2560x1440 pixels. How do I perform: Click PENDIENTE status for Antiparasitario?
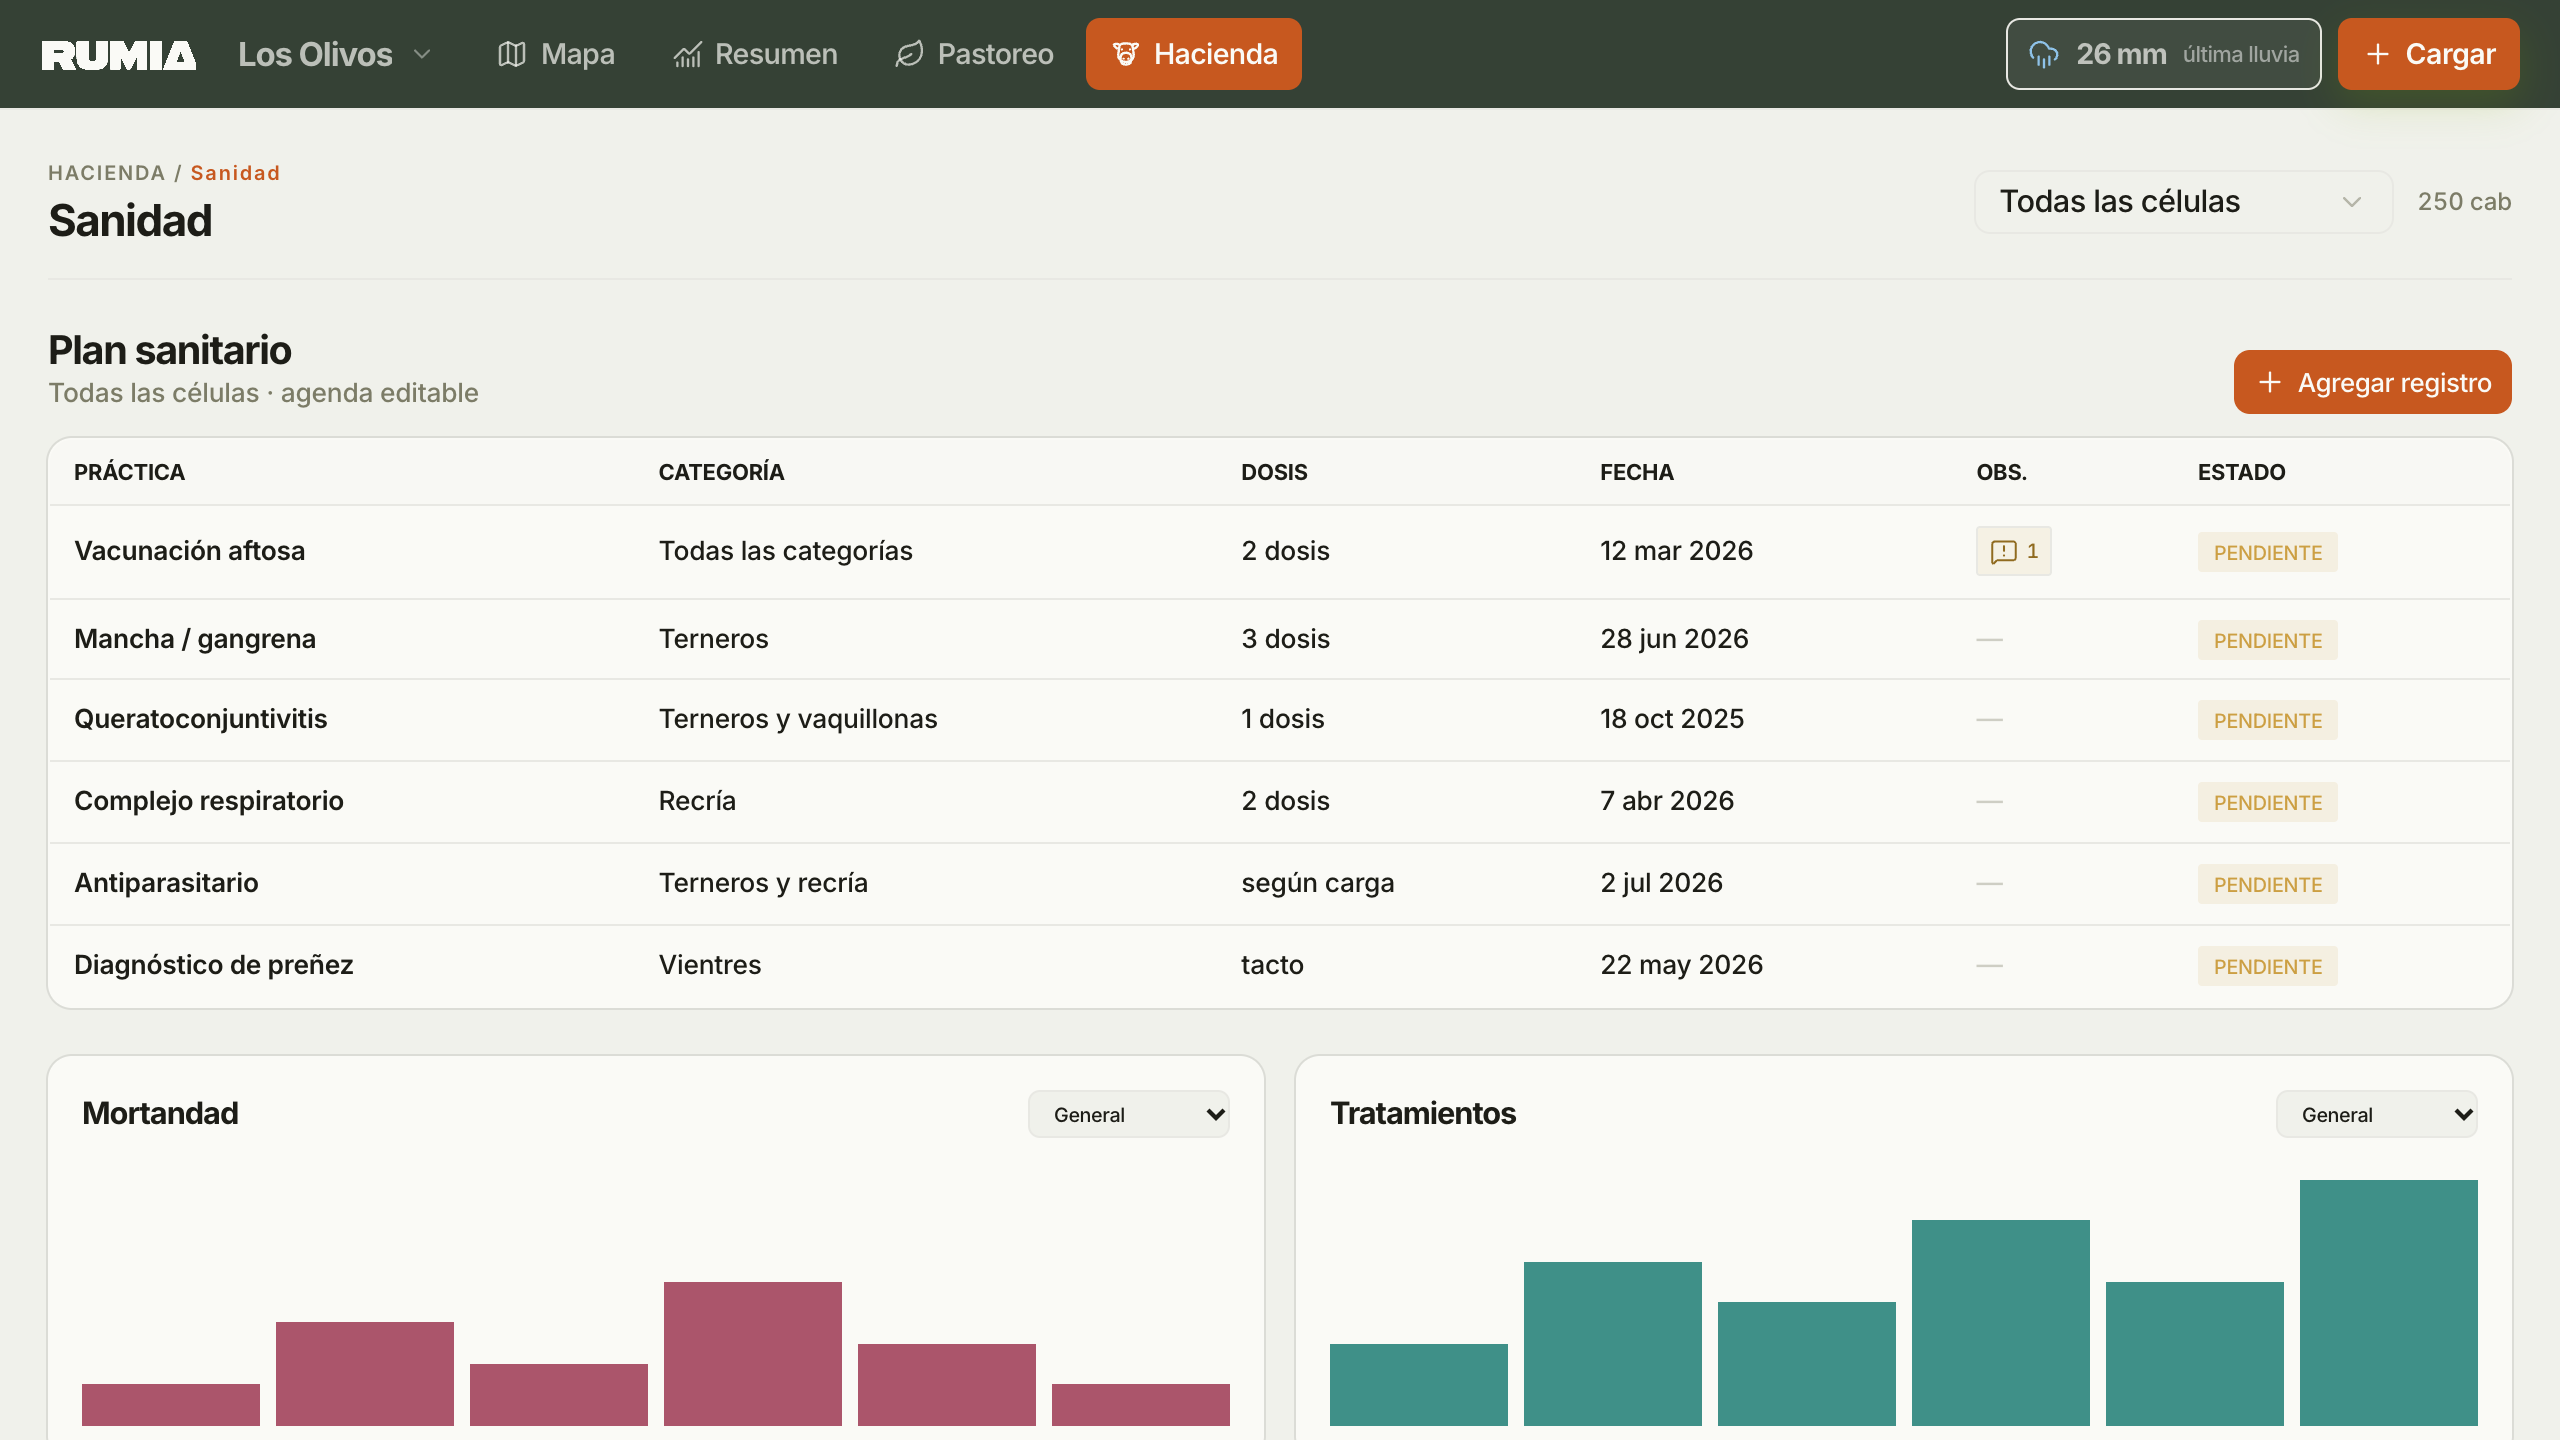point(2267,884)
